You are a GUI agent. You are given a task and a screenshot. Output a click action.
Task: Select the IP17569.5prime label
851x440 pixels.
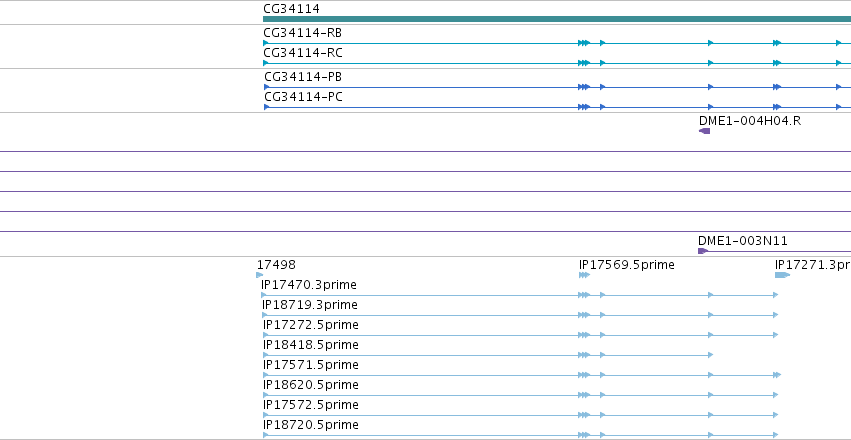tap(627, 265)
